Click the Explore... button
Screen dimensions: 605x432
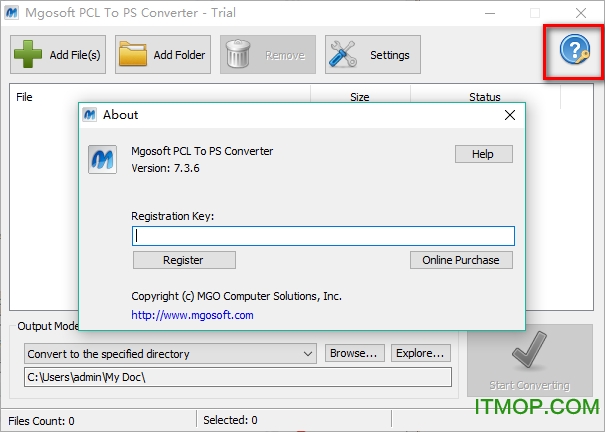420,353
